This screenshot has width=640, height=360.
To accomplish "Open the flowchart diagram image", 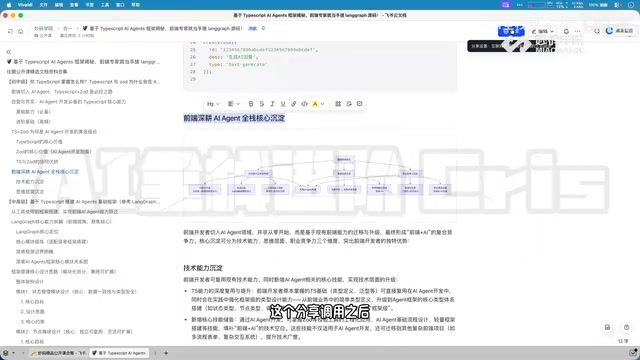I will pos(319,176).
